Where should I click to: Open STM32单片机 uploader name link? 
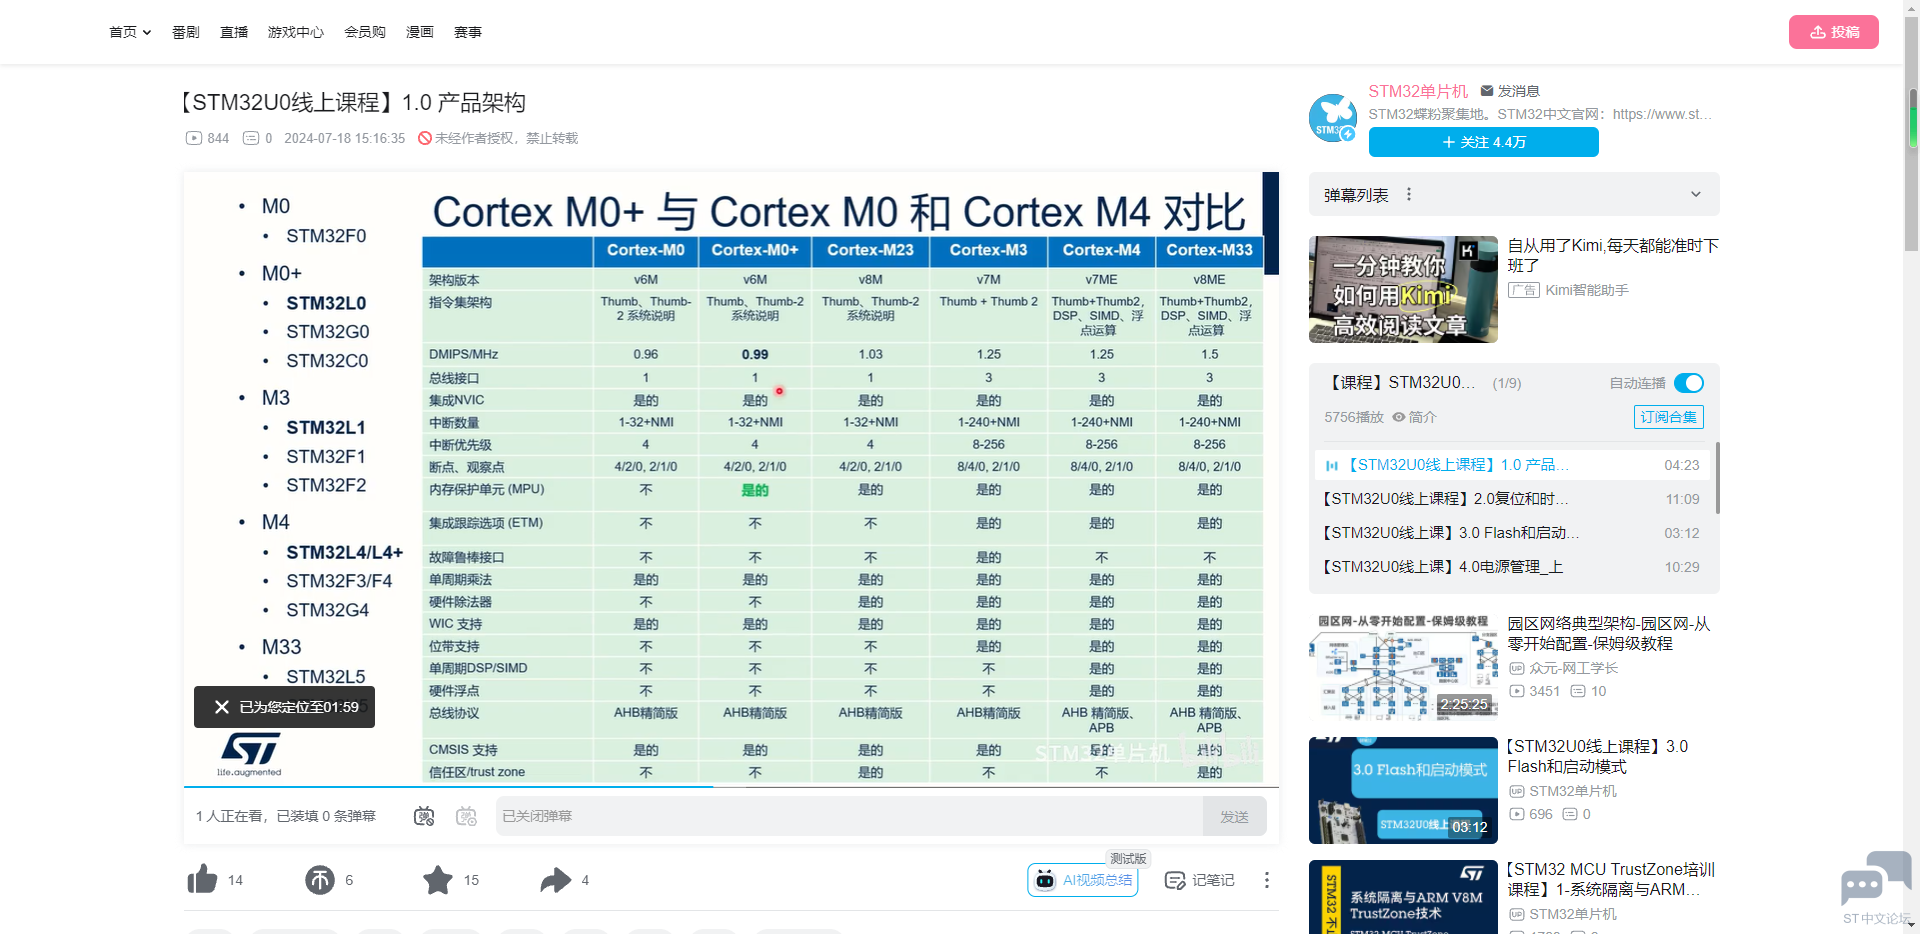coord(1418,91)
